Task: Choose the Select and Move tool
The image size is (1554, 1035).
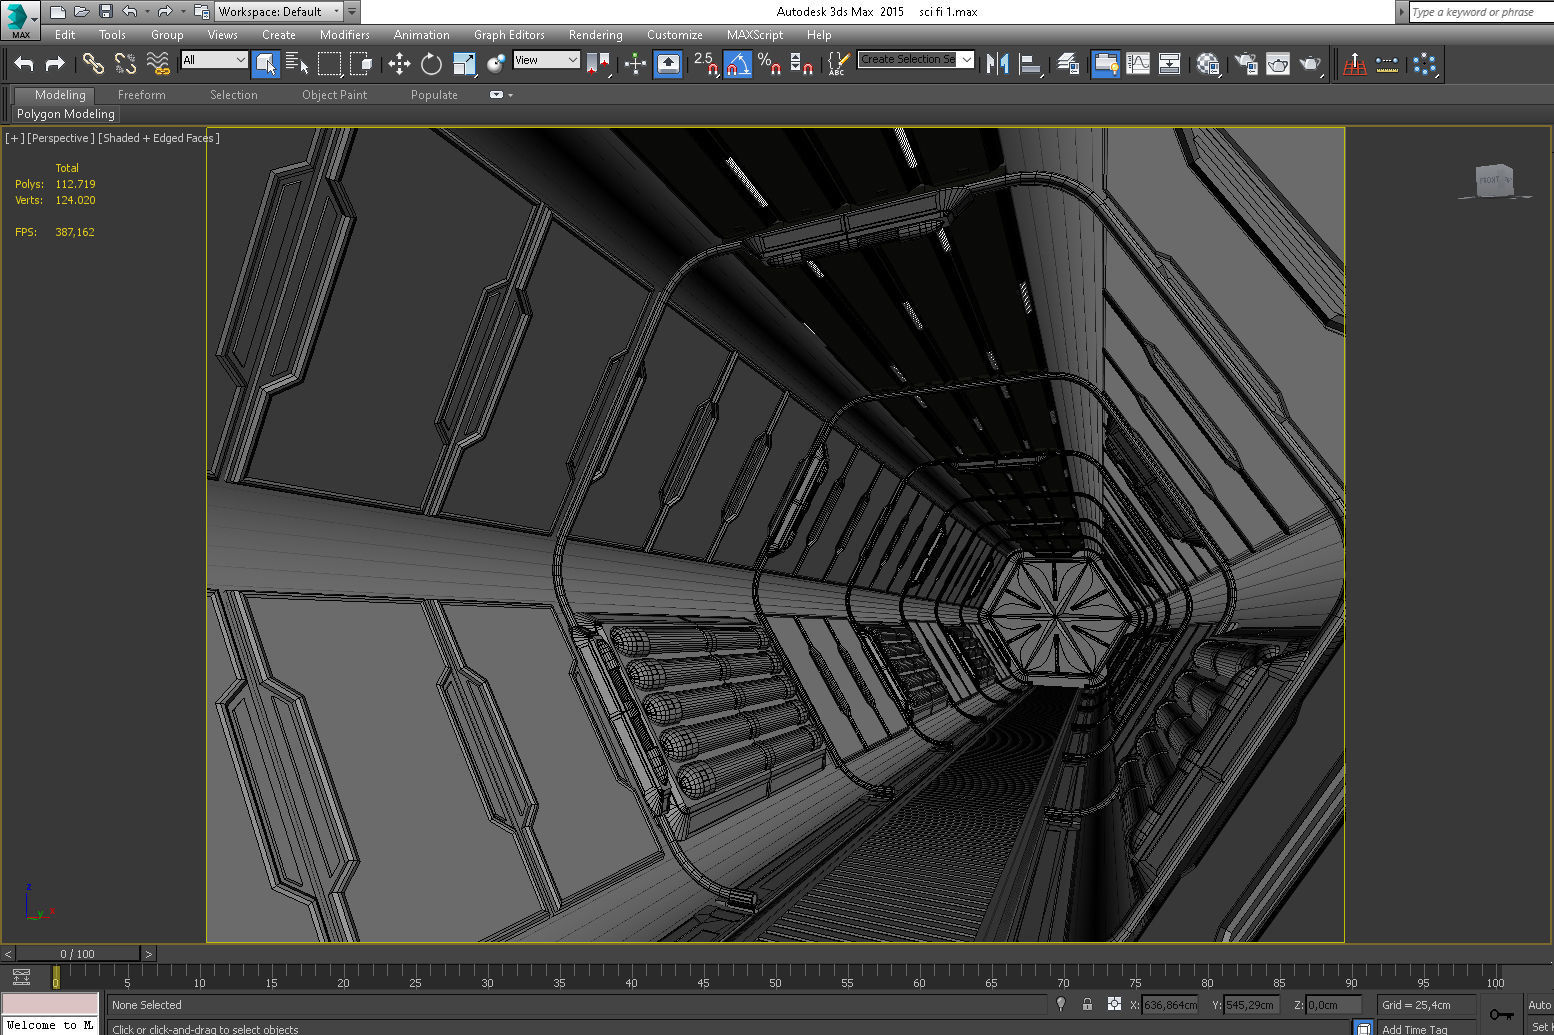Action: (x=399, y=64)
